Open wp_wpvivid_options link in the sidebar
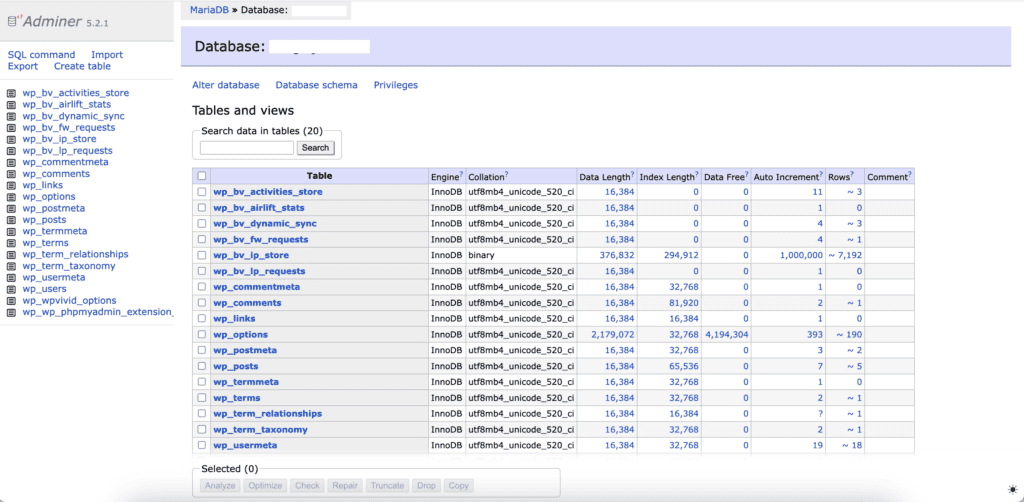Image resolution: width=1024 pixels, height=502 pixels. coord(69,301)
